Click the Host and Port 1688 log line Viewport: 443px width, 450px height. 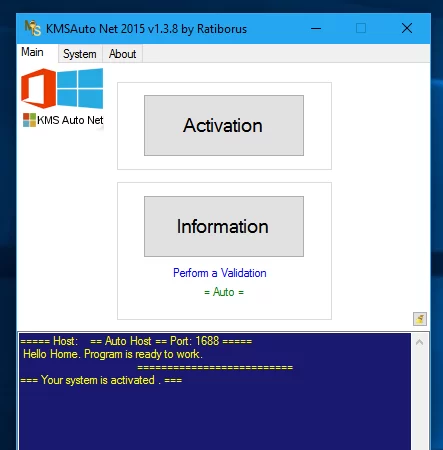(136, 341)
